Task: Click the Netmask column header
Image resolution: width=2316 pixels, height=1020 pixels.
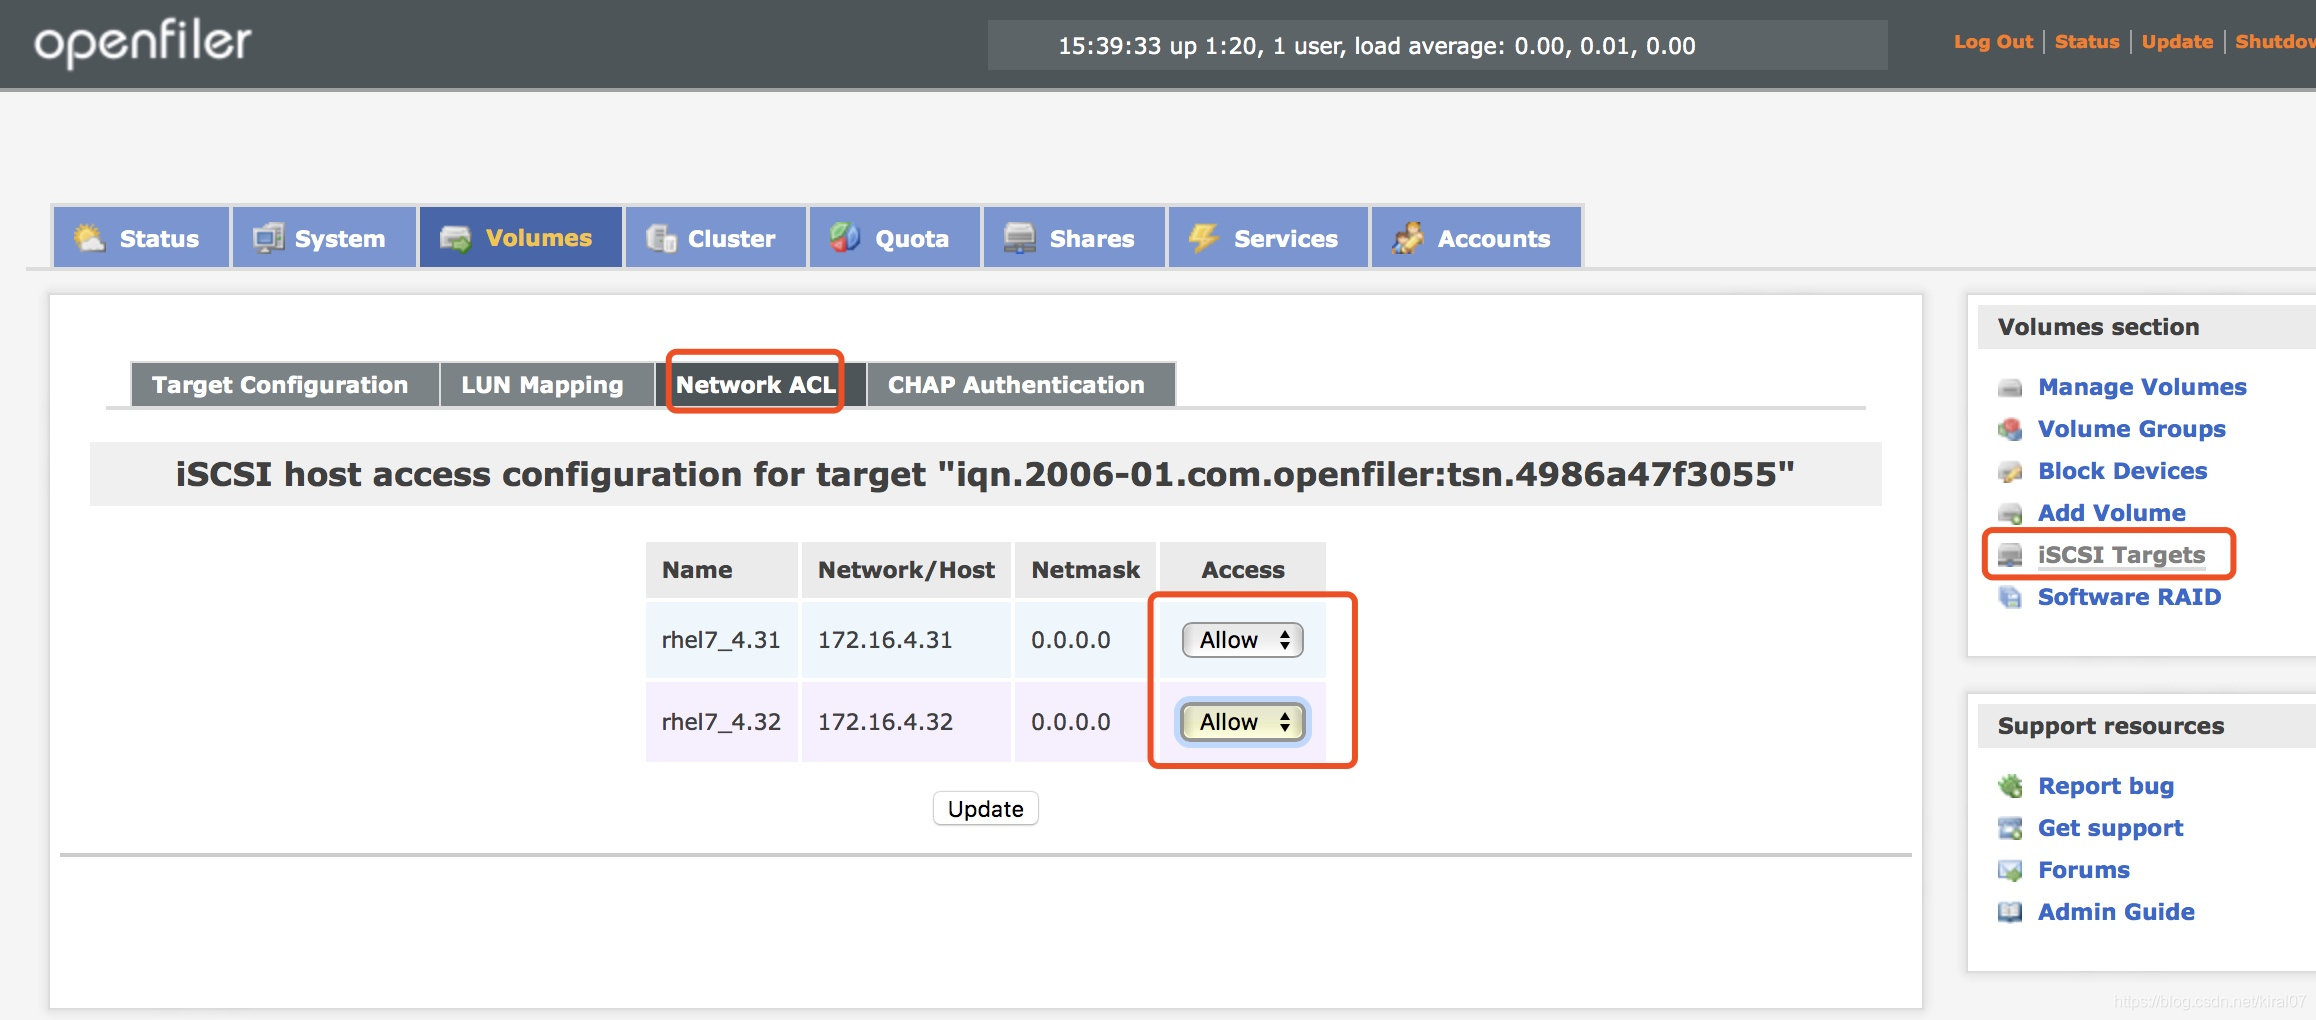Action: point(1085,570)
